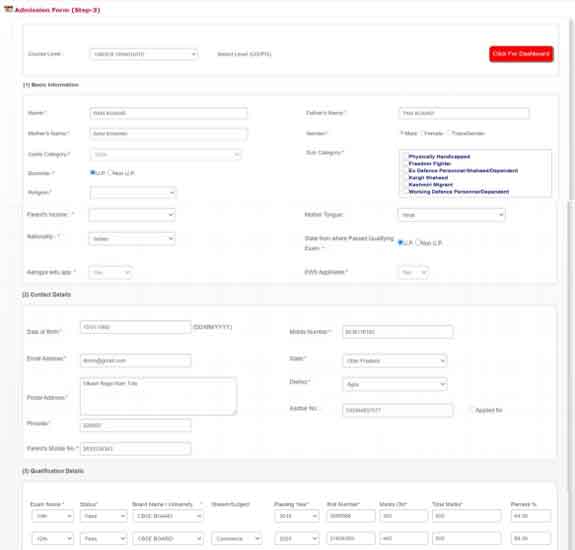Open the Nationality dropdown
Screen dimensions: 575x550
132,239
